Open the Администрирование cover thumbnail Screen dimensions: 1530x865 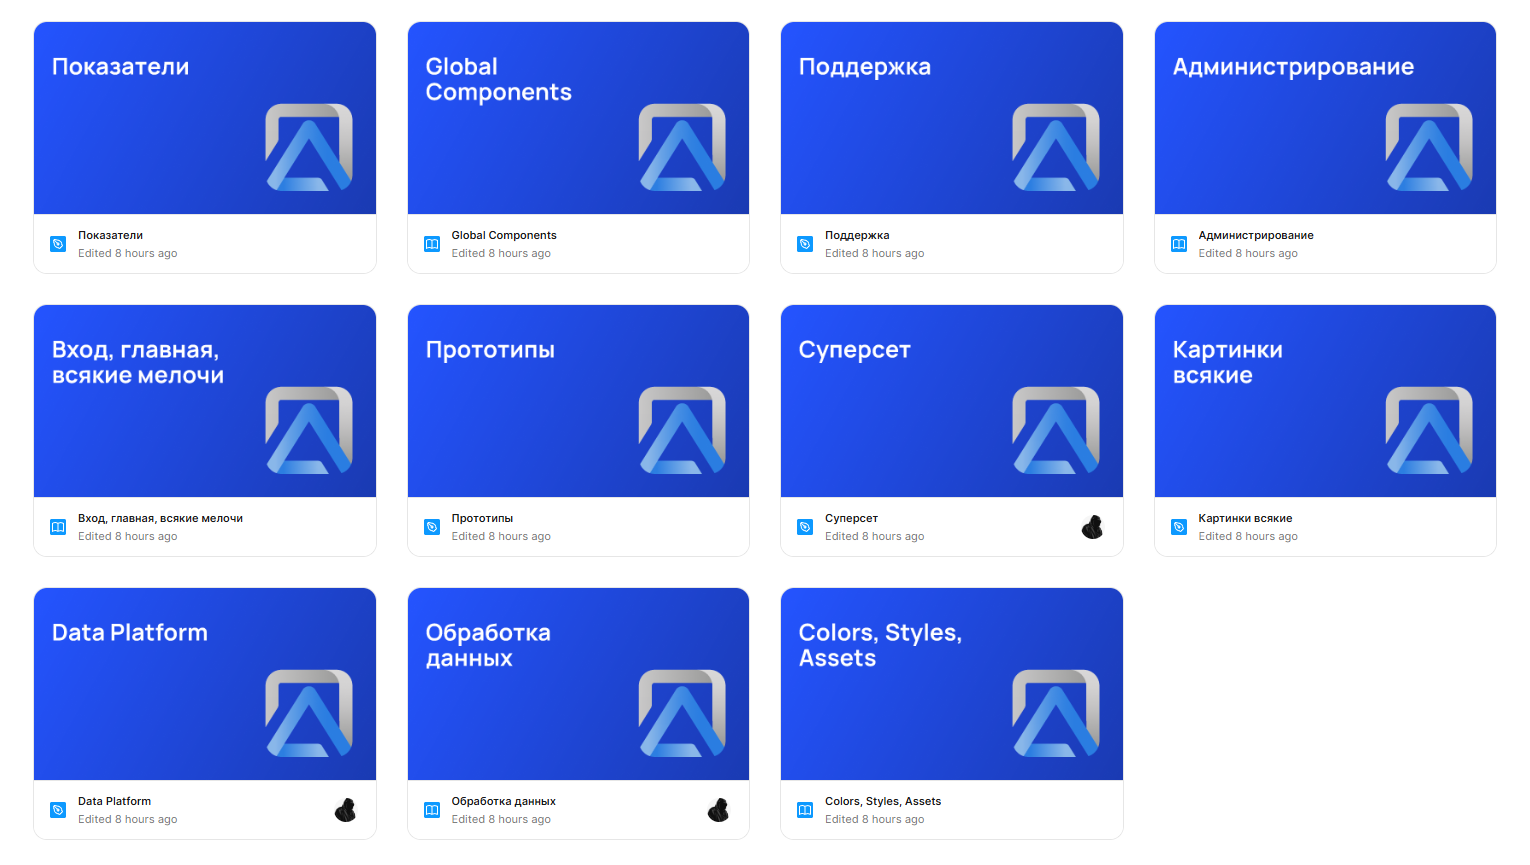1325,118
